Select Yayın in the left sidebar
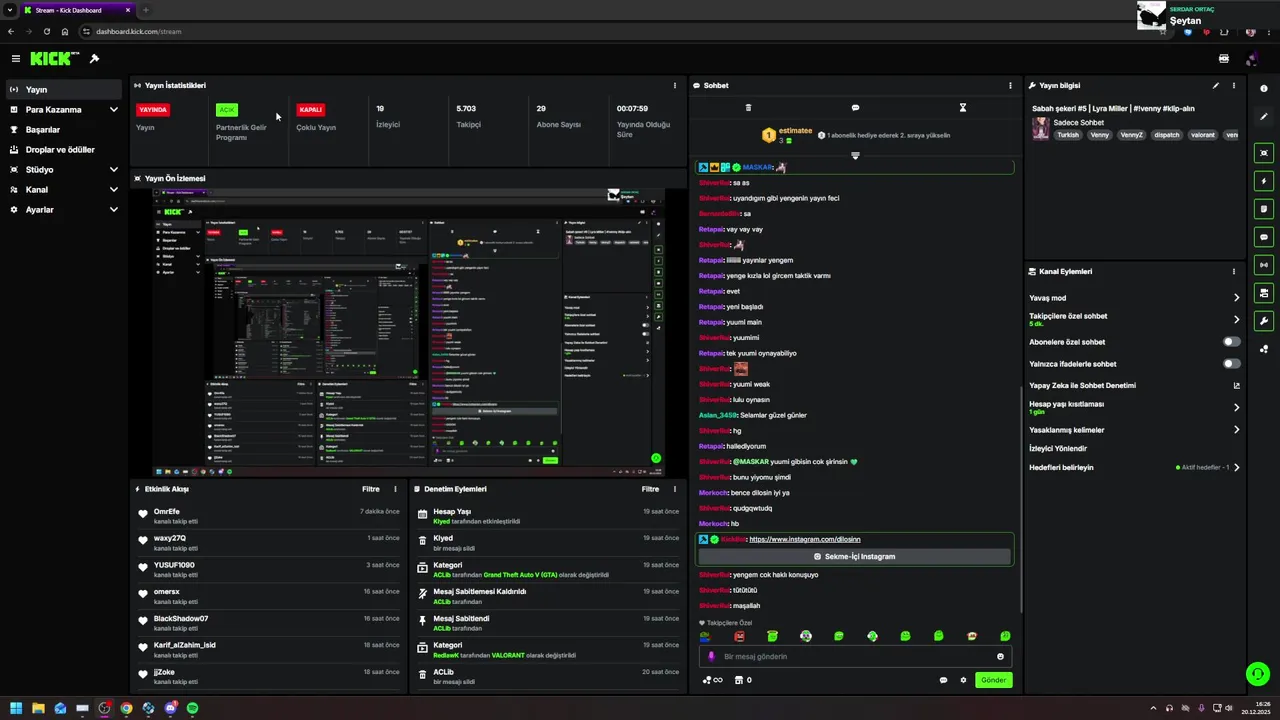 click(x=65, y=90)
